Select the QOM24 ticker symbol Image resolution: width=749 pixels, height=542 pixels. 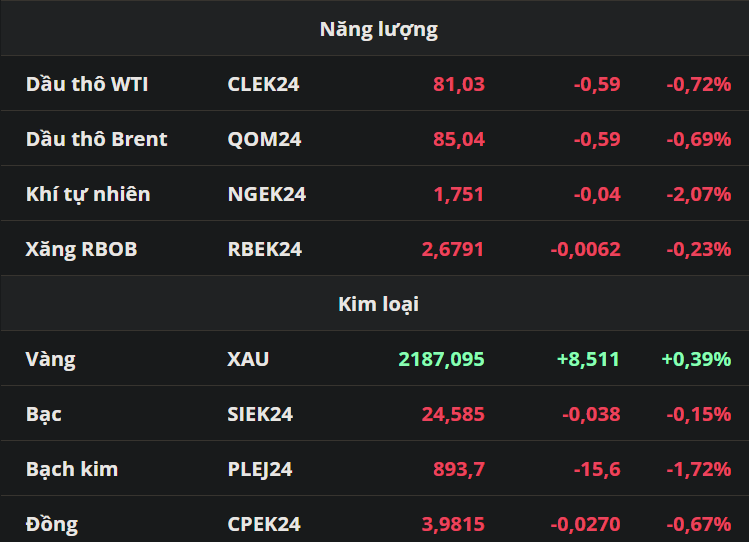point(264,139)
